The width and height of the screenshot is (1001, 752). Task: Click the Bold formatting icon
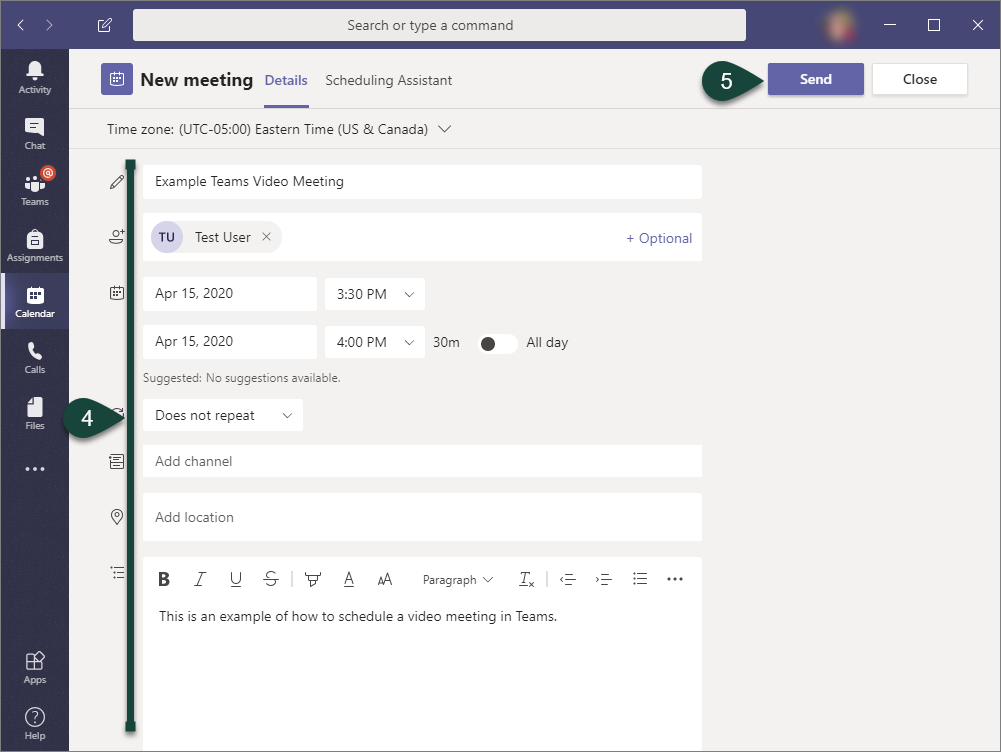[x=164, y=579]
